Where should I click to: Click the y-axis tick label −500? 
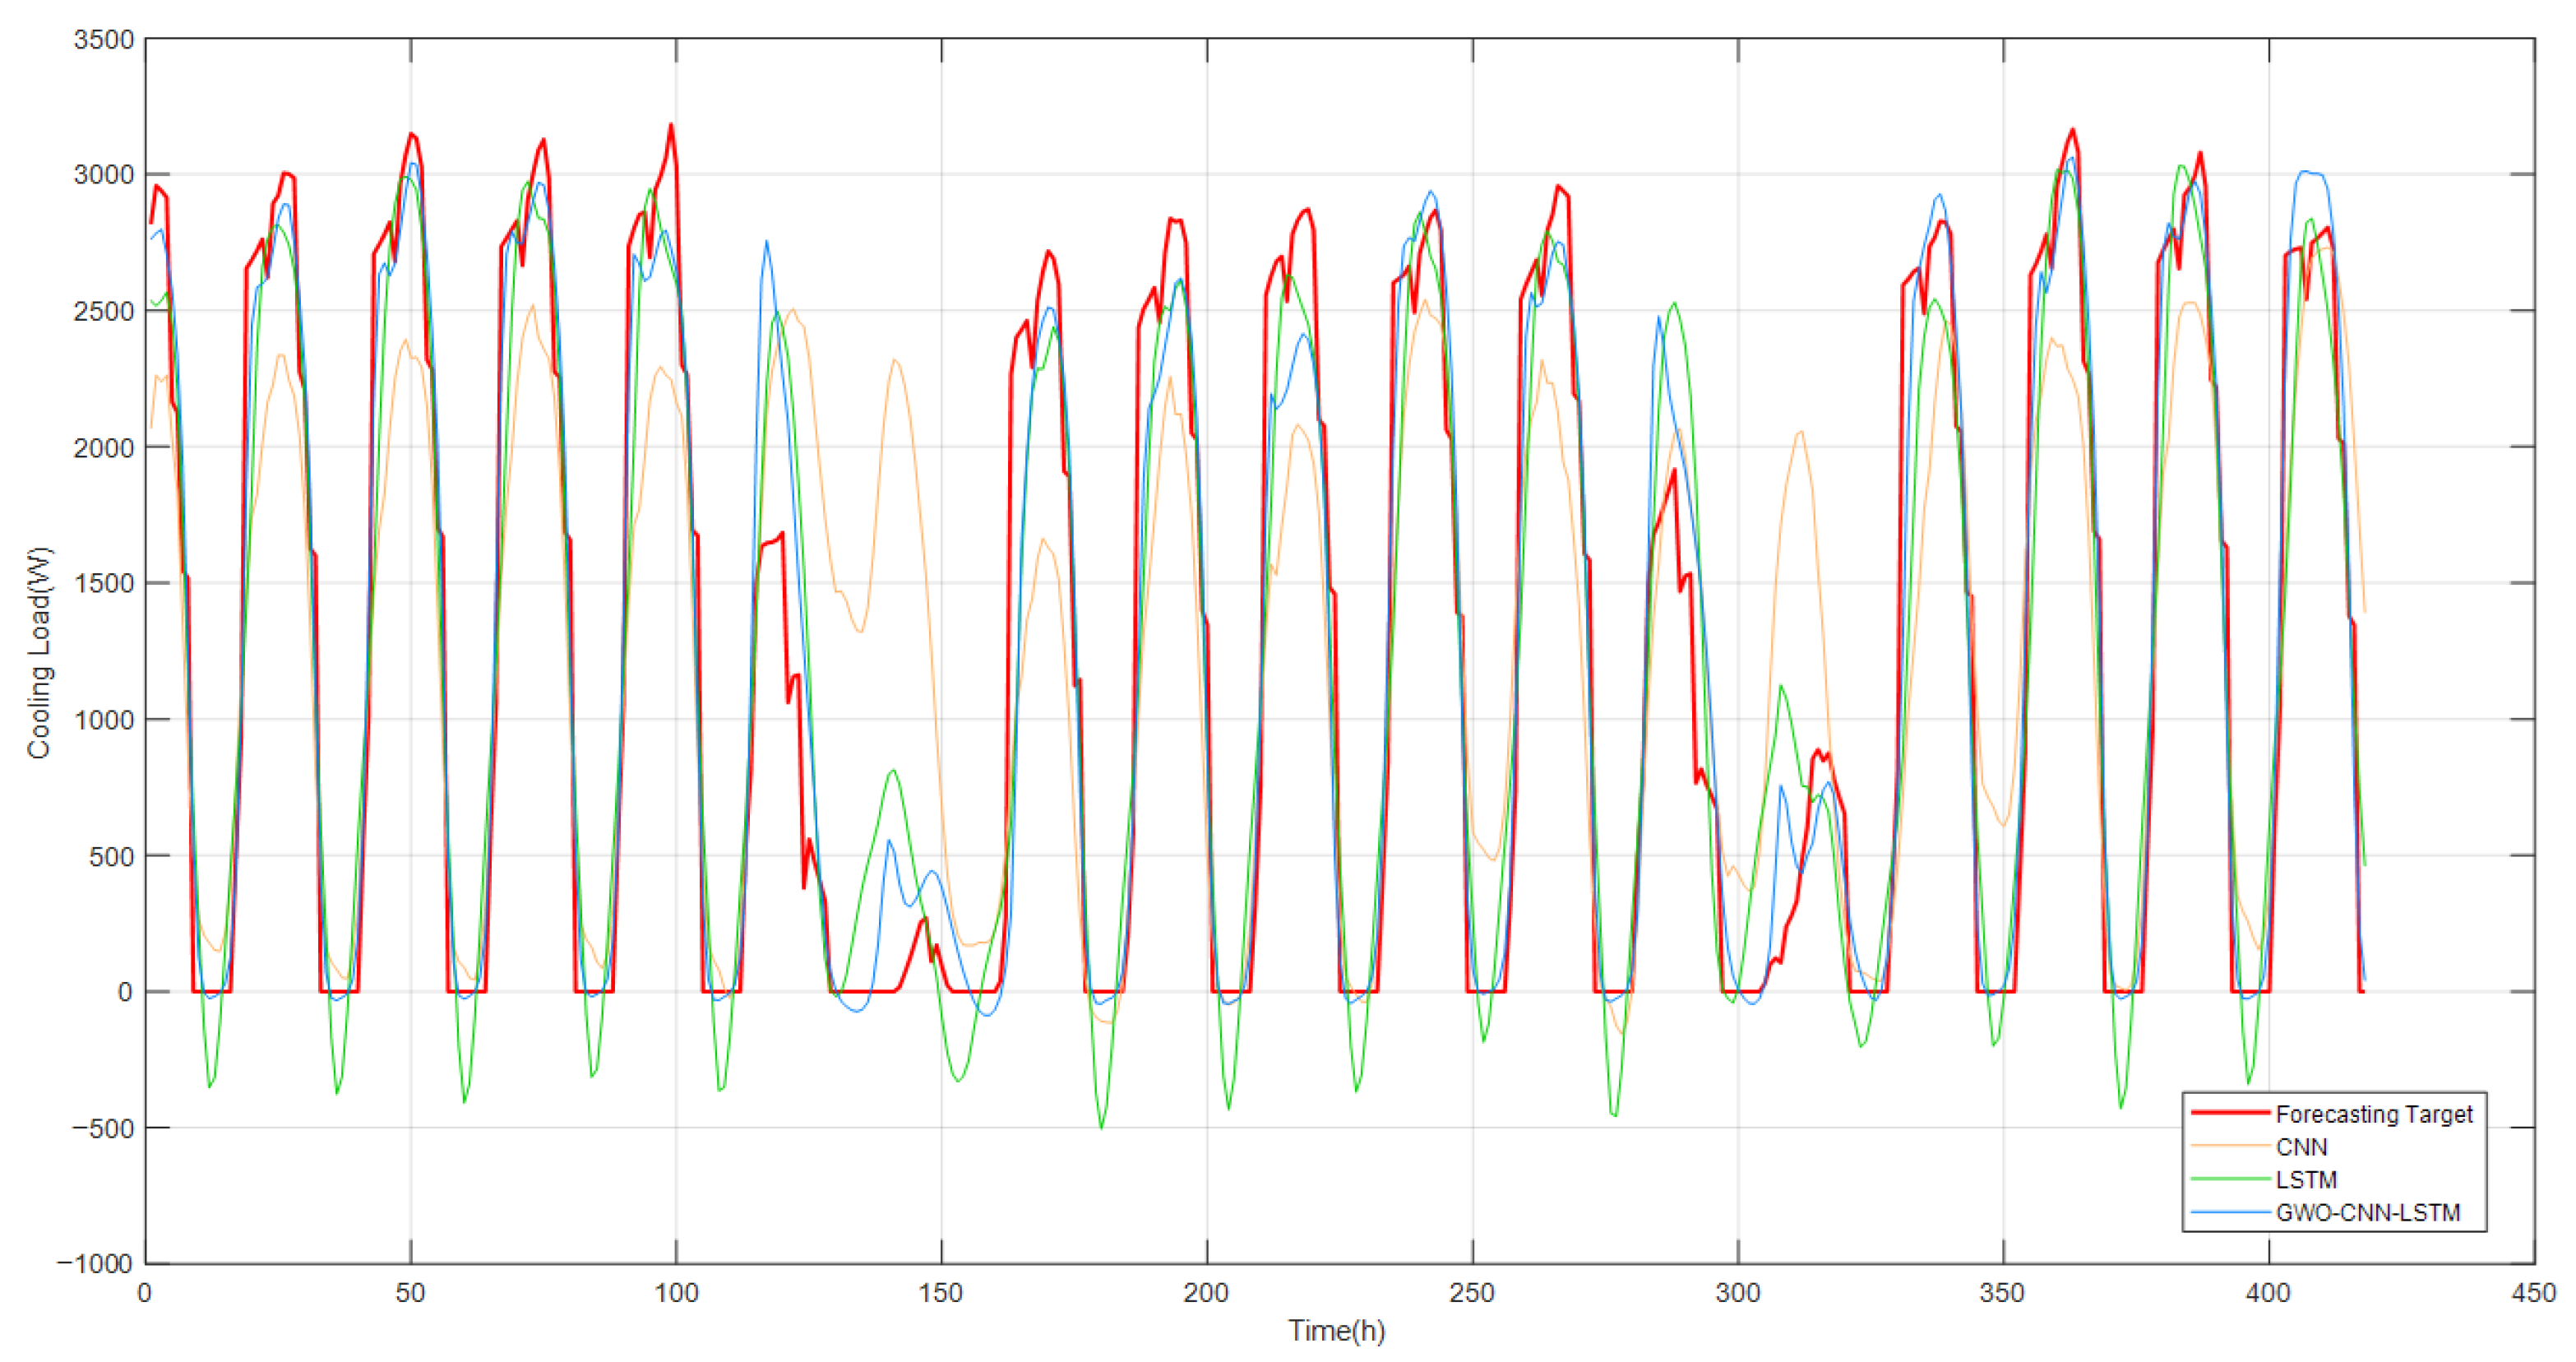[102, 1128]
